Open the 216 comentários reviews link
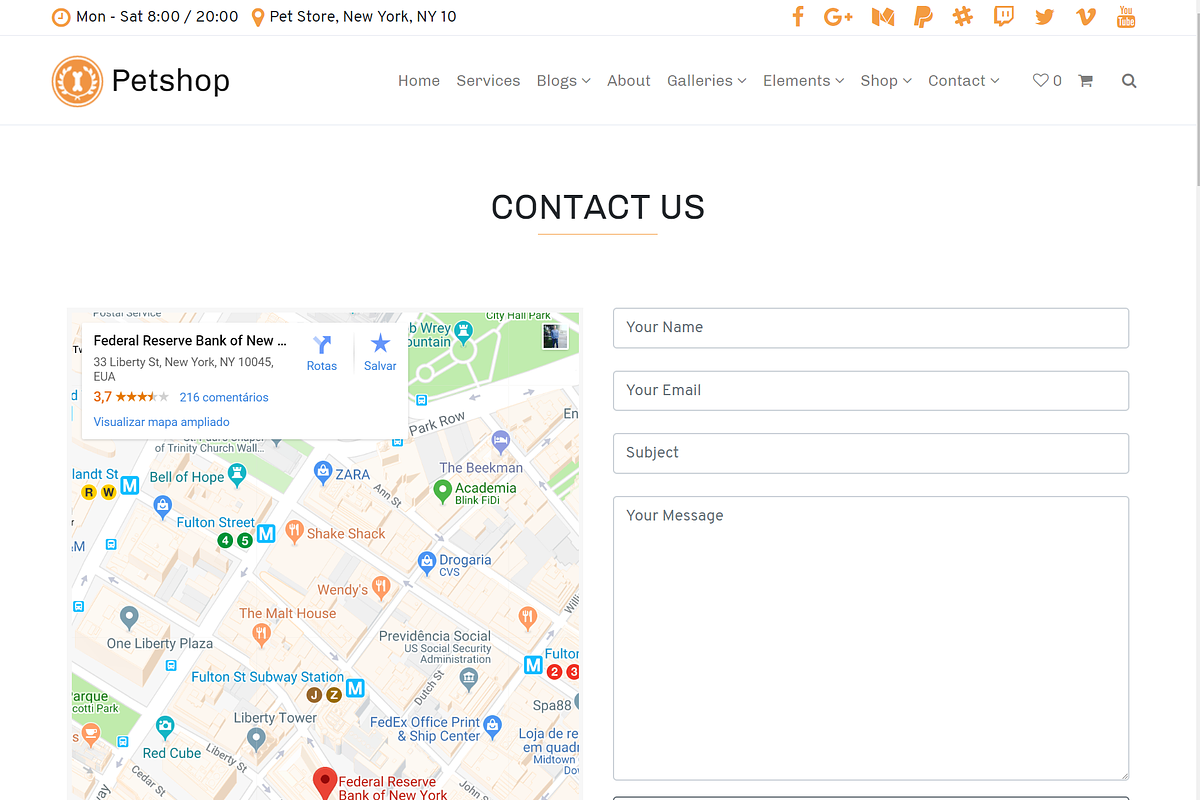1200x800 pixels. 224,397
